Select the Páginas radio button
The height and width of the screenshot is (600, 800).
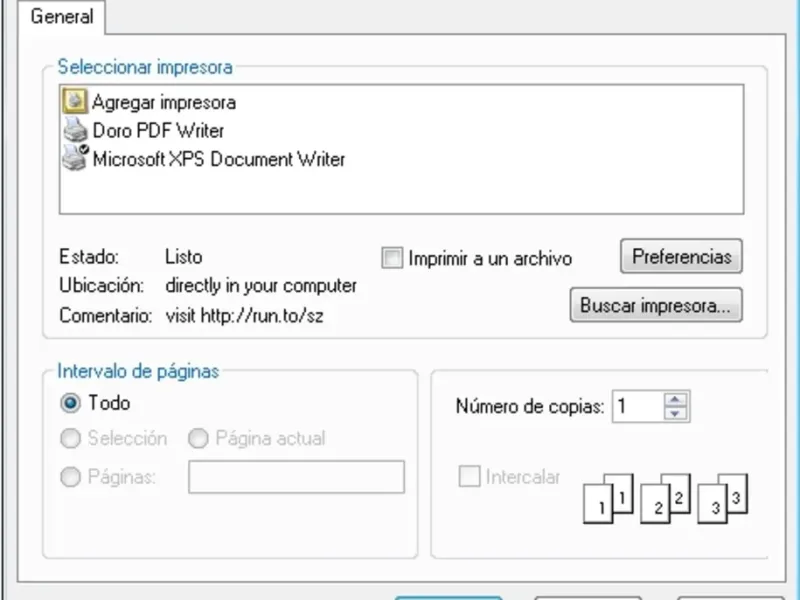[x=70, y=477]
